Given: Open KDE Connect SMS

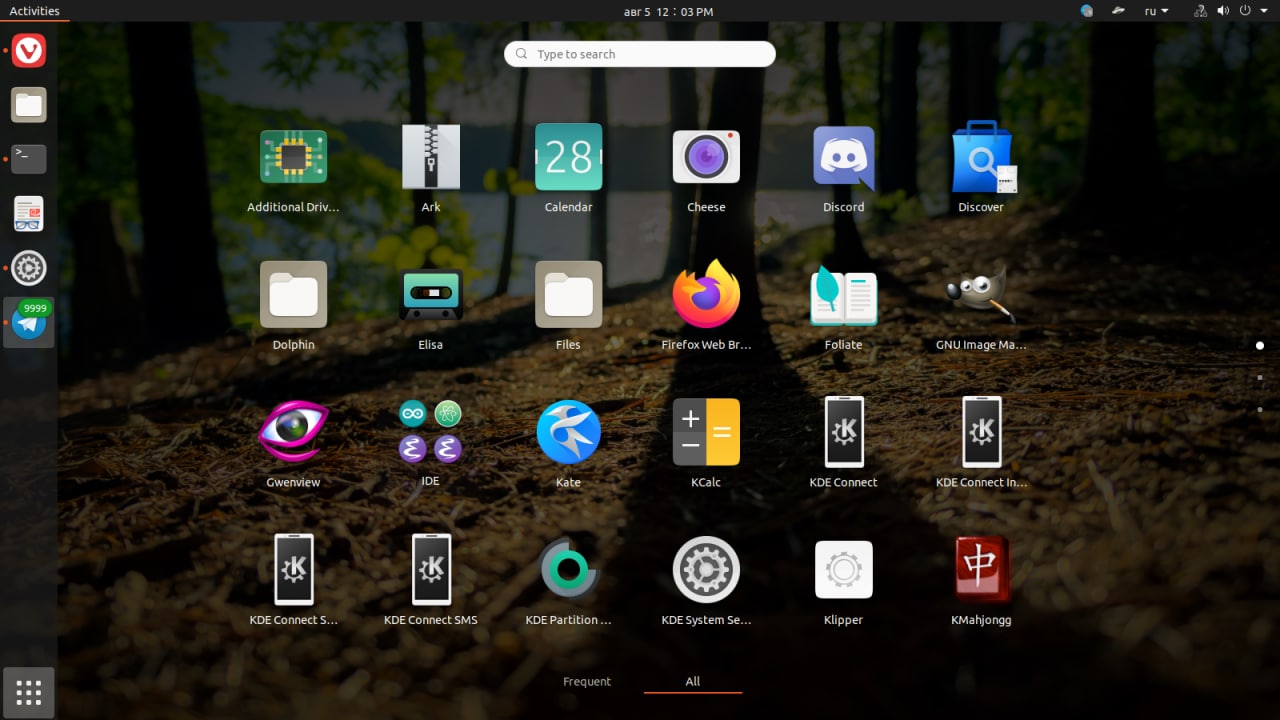Looking at the screenshot, I should 431,580.
